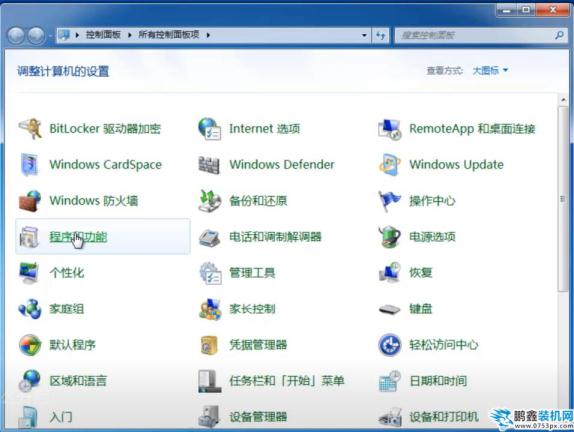Open the 设备和打印机 link

pos(444,417)
